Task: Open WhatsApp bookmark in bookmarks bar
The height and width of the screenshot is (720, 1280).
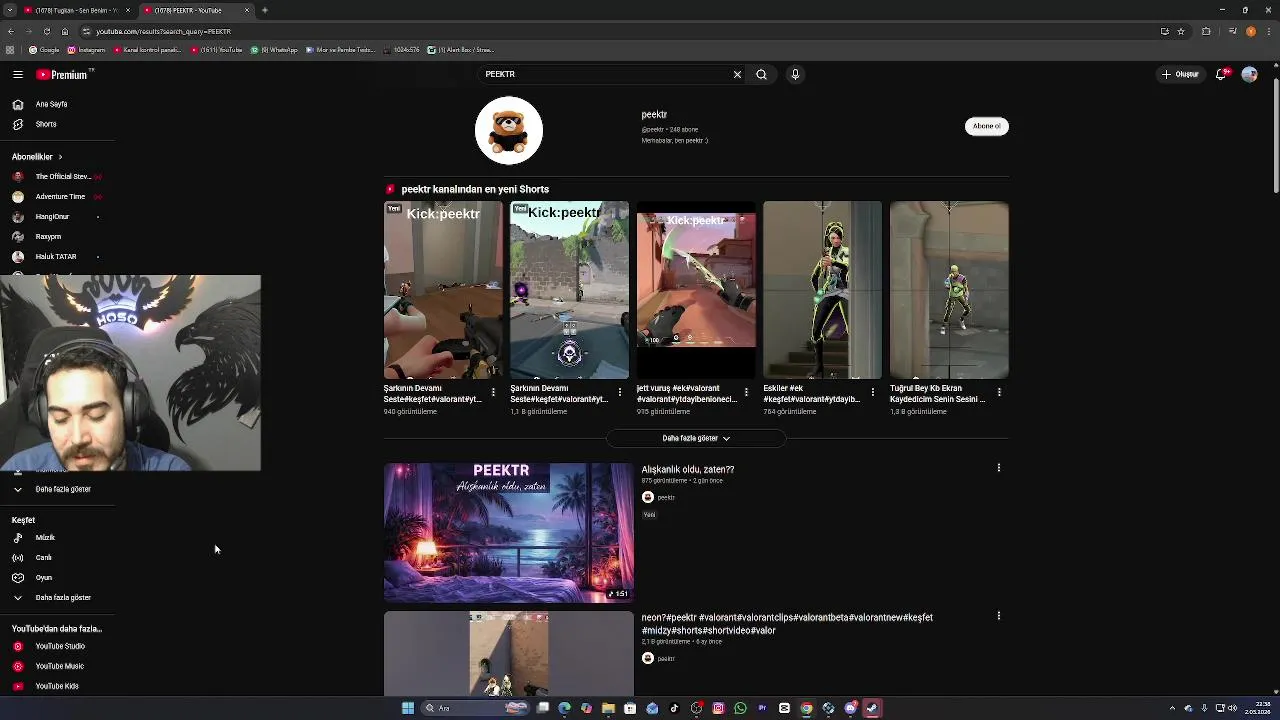Action: (275, 50)
